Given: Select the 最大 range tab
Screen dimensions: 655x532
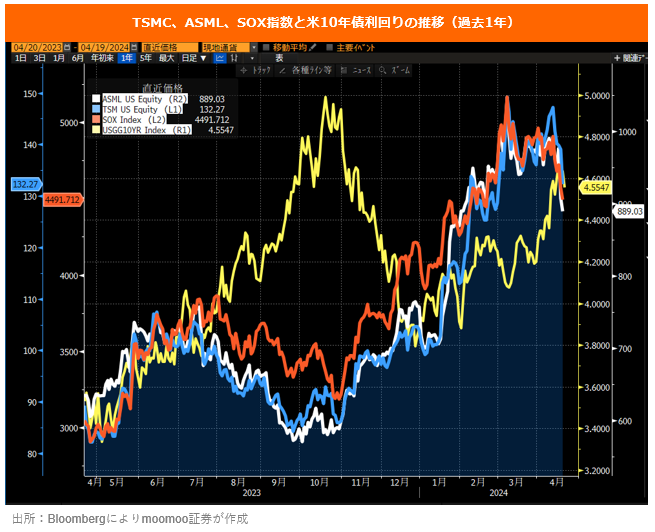Looking at the screenshot, I should point(166,58).
